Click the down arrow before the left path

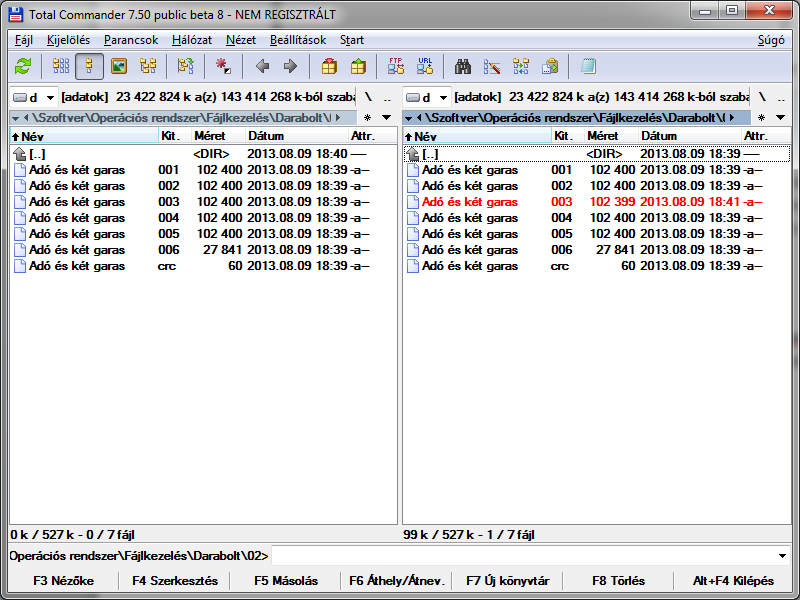(15, 118)
